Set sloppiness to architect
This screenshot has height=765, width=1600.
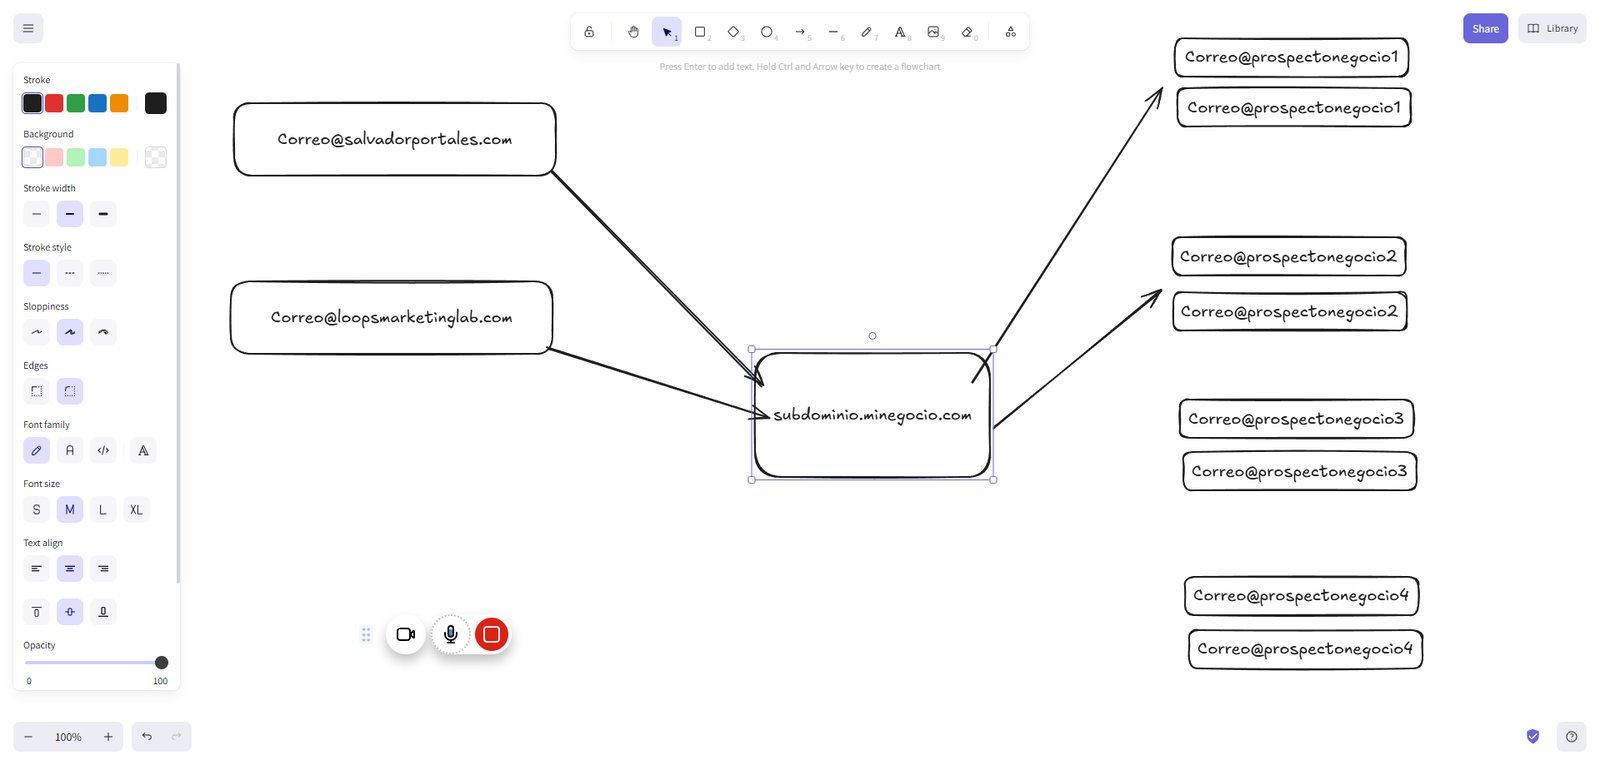coord(37,332)
